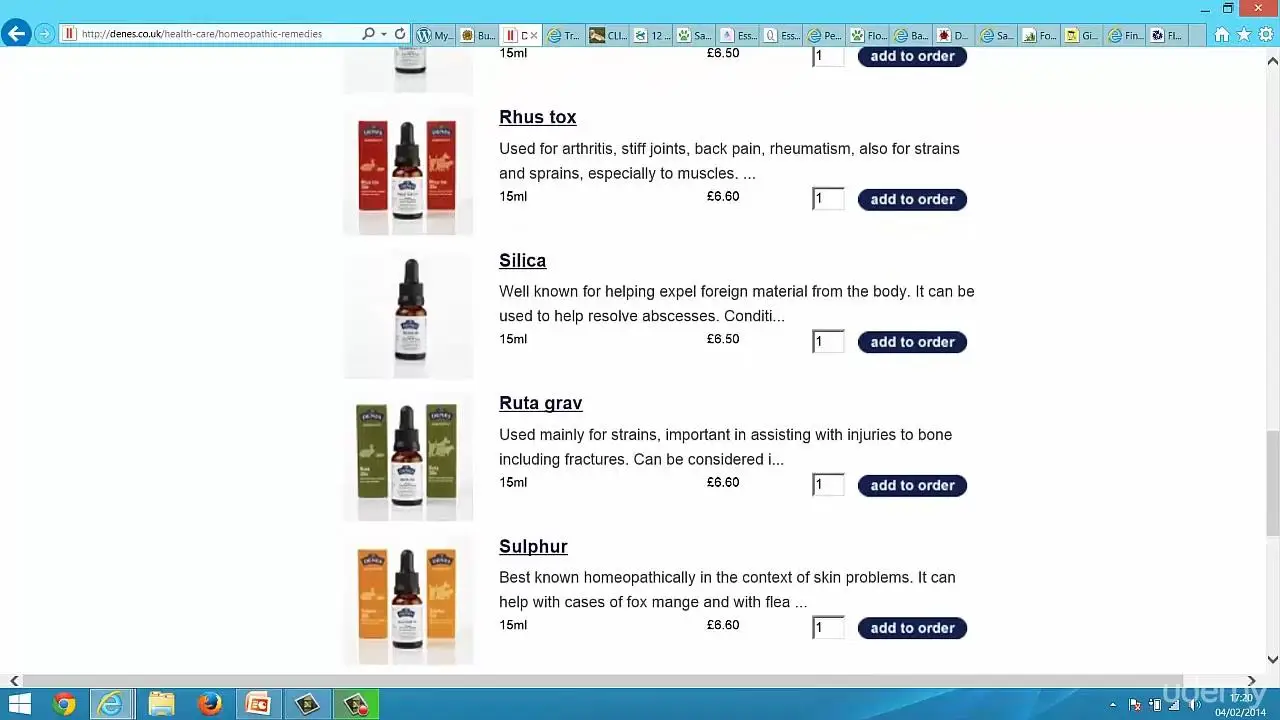
Task: Click the quantity field for Ruta grav
Action: coord(828,485)
